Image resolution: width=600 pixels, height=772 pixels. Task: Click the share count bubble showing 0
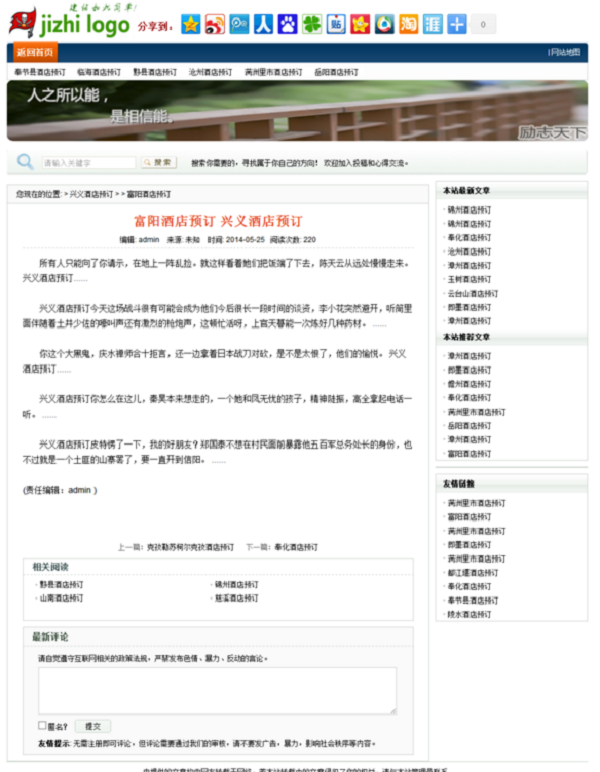pos(483,24)
